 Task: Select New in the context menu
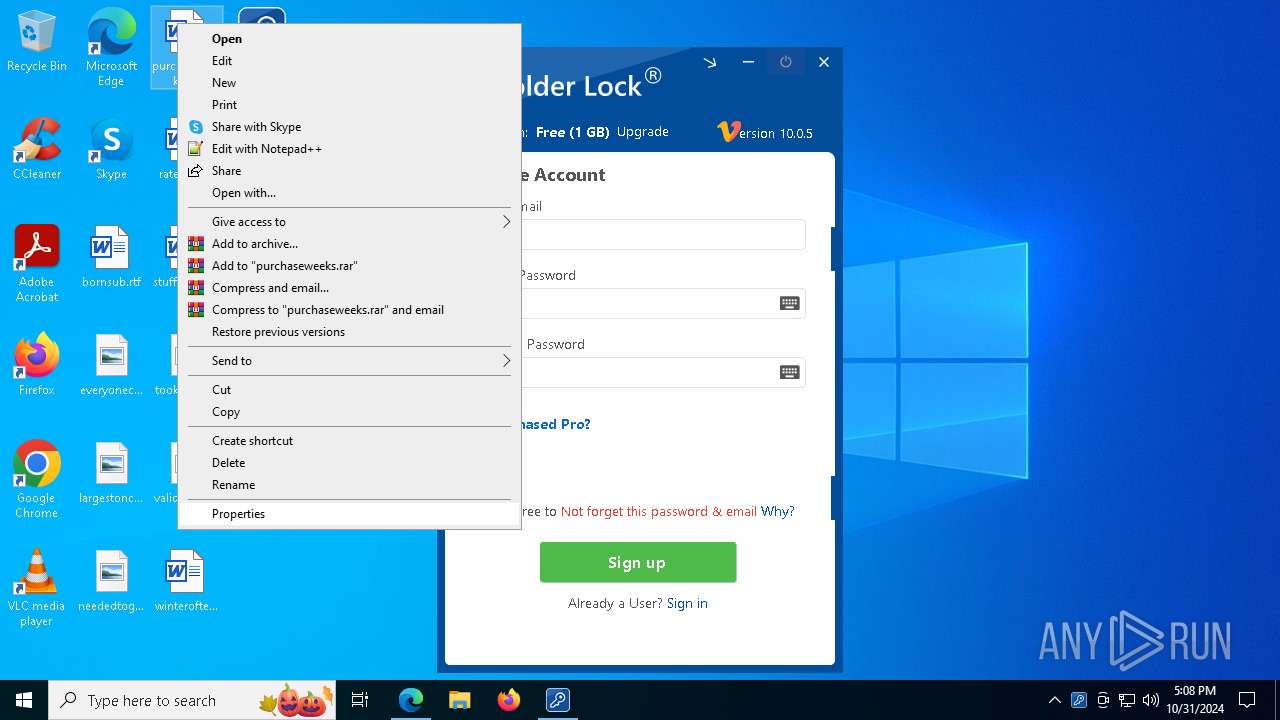point(349,83)
